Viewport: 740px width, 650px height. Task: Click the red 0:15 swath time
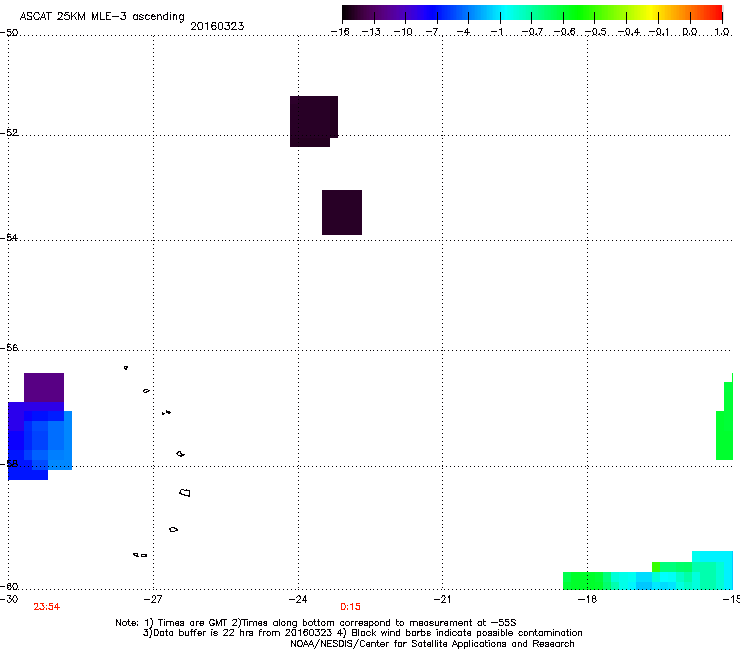coord(350,607)
